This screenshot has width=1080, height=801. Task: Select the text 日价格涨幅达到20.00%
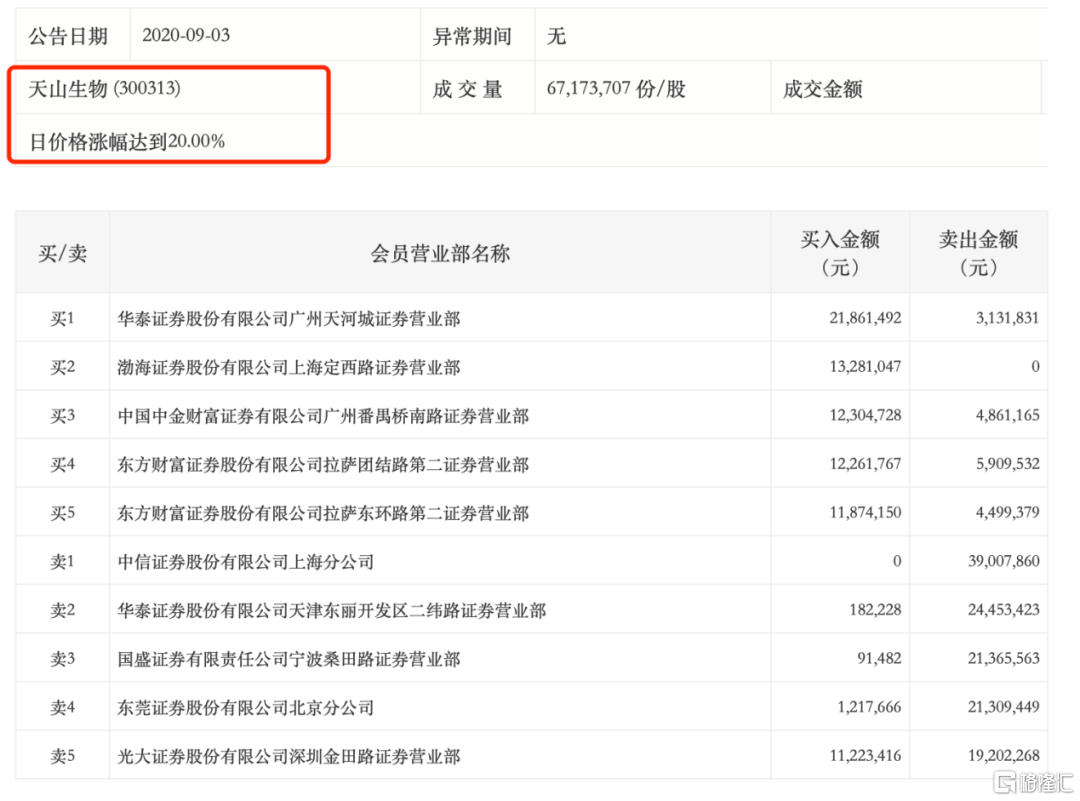point(127,141)
